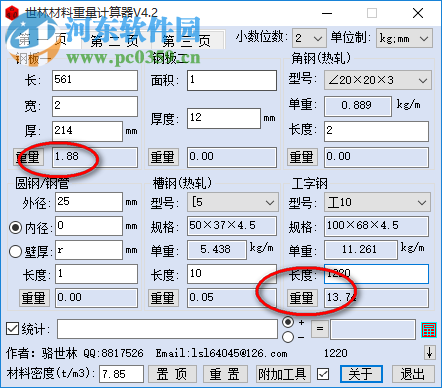
Task: Click the down arrow icon near 1220
Action: point(429,352)
